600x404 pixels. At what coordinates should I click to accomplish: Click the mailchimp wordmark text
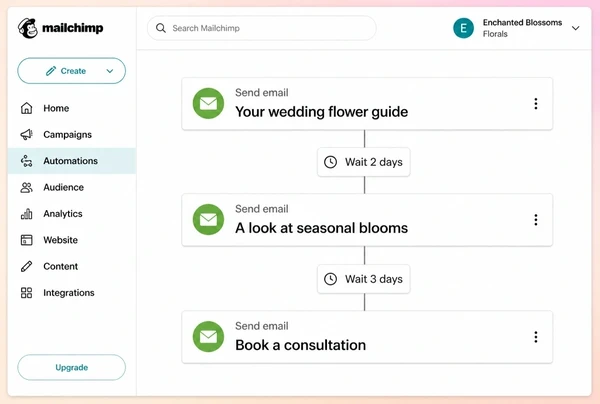(73, 28)
